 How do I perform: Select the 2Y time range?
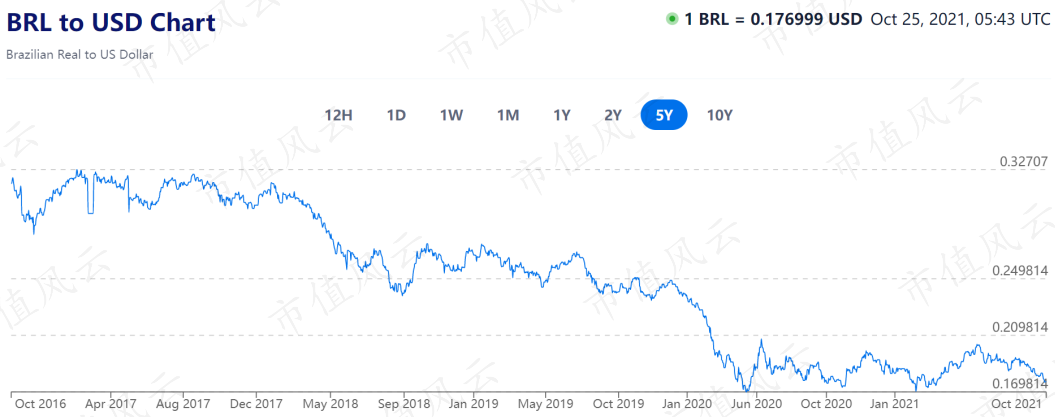pos(613,115)
